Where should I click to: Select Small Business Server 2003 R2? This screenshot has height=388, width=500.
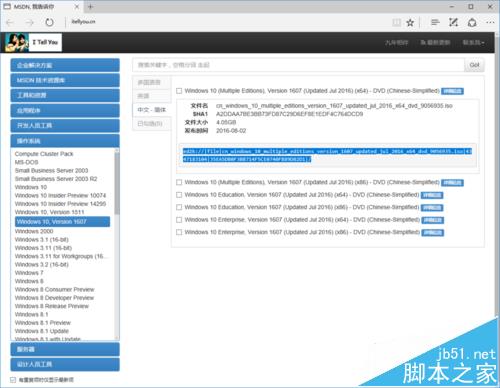click(x=56, y=179)
